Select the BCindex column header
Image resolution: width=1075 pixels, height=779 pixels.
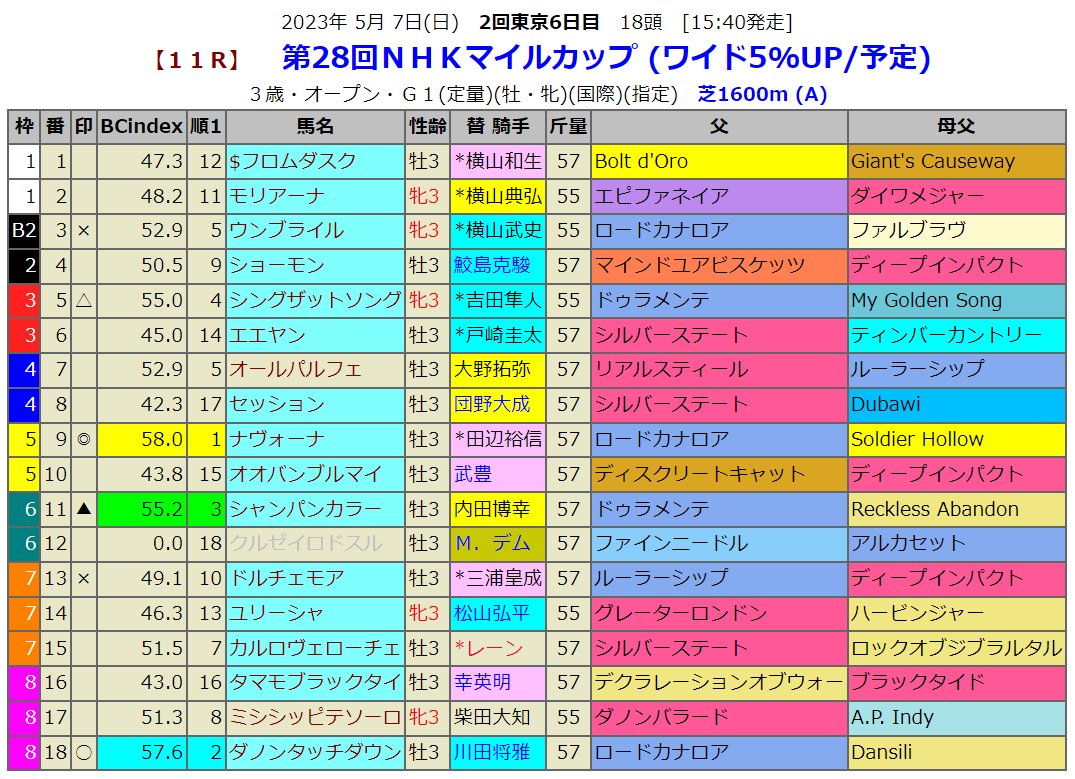[141, 126]
